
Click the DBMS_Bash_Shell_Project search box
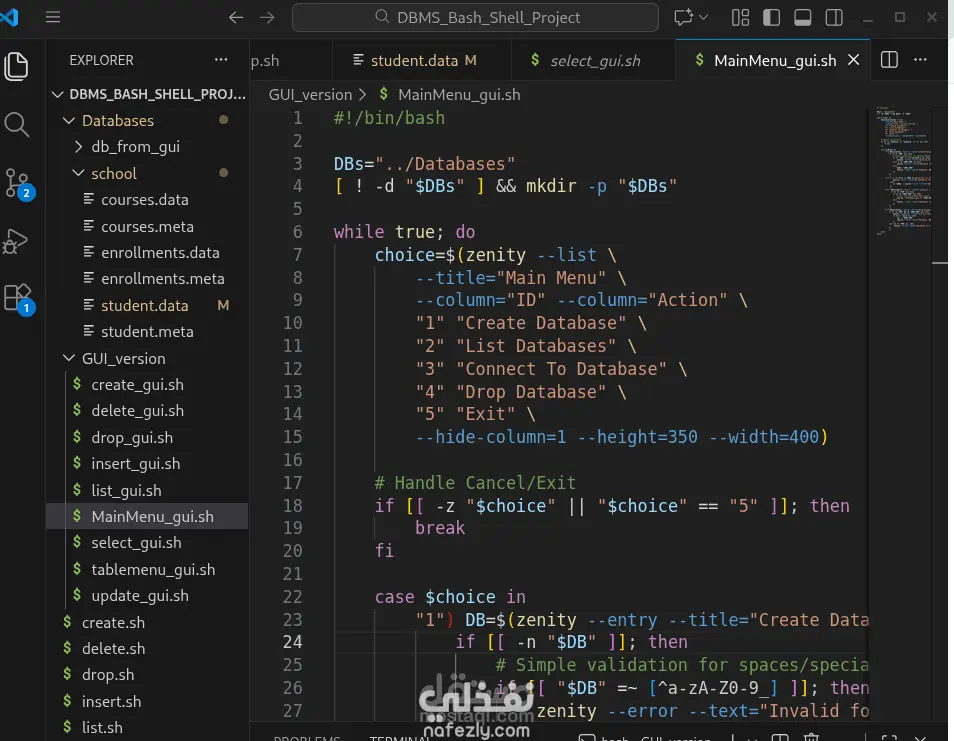(x=475, y=17)
